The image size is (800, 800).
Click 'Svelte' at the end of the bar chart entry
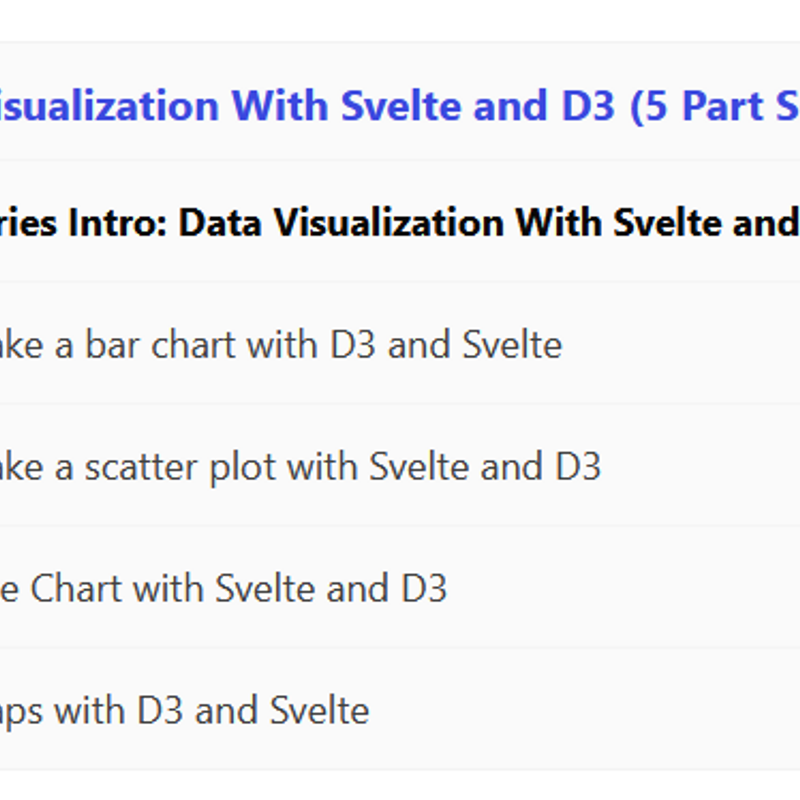(x=512, y=345)
